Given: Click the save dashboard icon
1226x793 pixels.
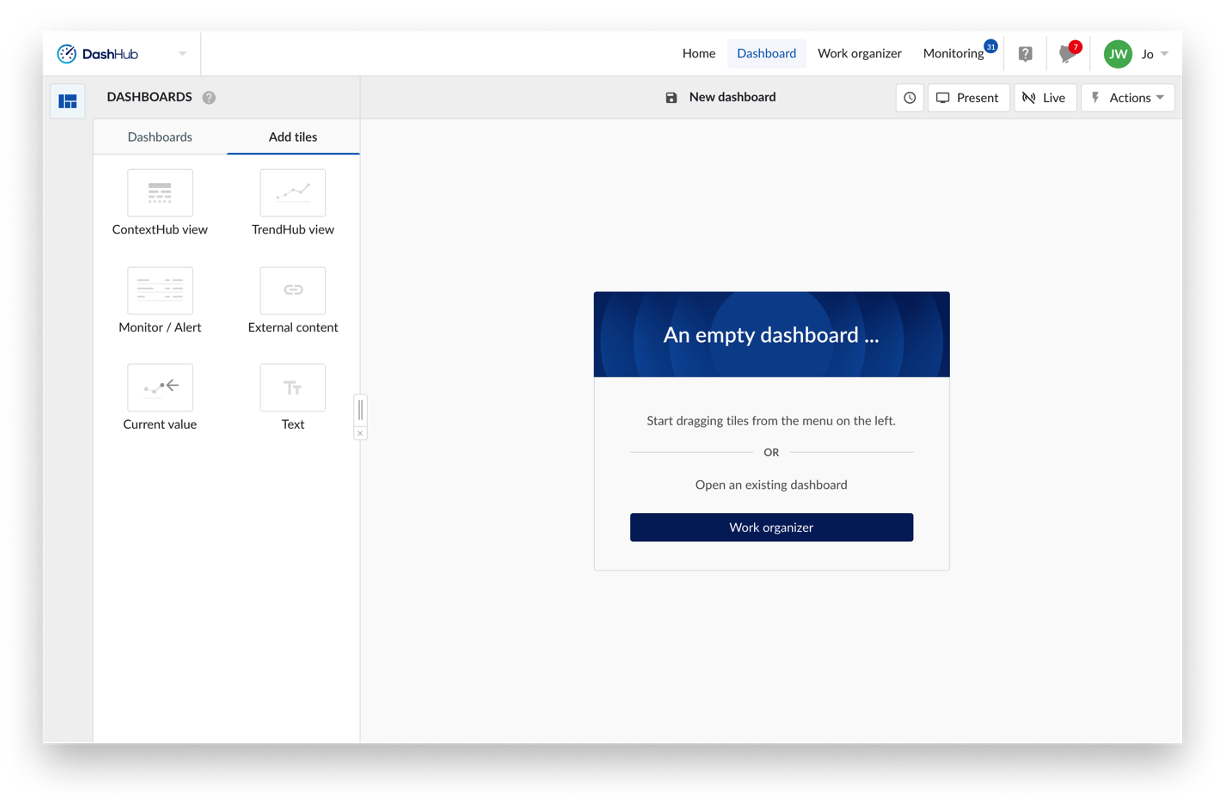Looking at the screenshot, I should click(x=670, y=97).
